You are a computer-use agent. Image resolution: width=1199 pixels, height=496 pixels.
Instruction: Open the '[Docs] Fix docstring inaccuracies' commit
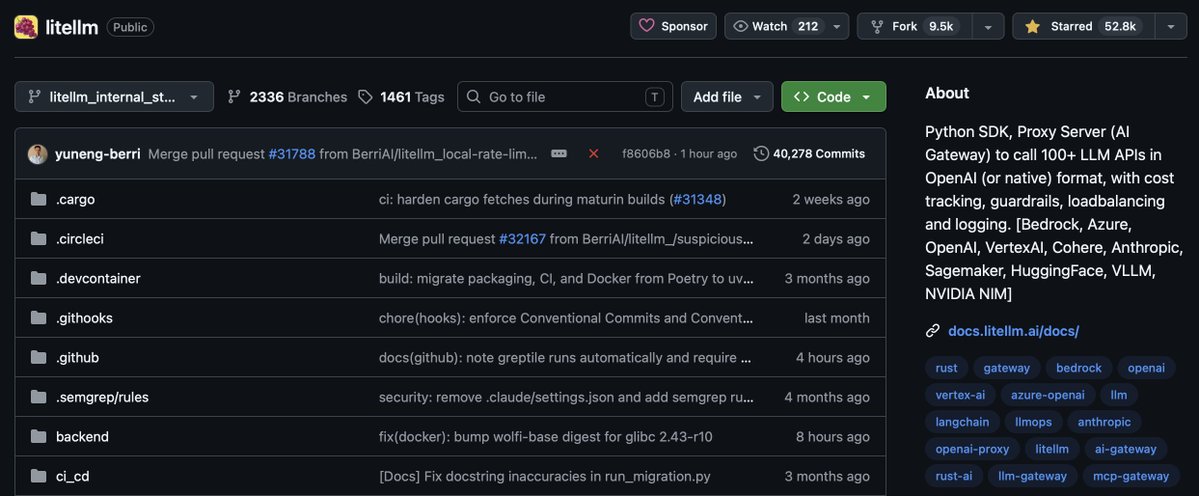click(544, 477)
